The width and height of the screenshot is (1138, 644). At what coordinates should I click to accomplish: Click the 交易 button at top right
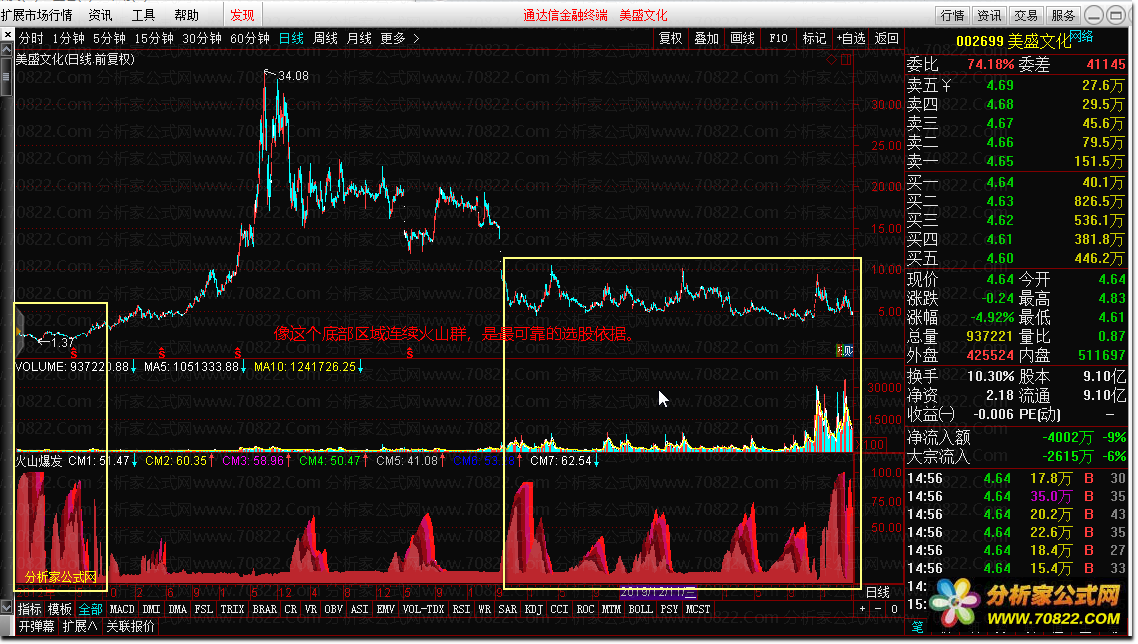[x=1026, y=15]
